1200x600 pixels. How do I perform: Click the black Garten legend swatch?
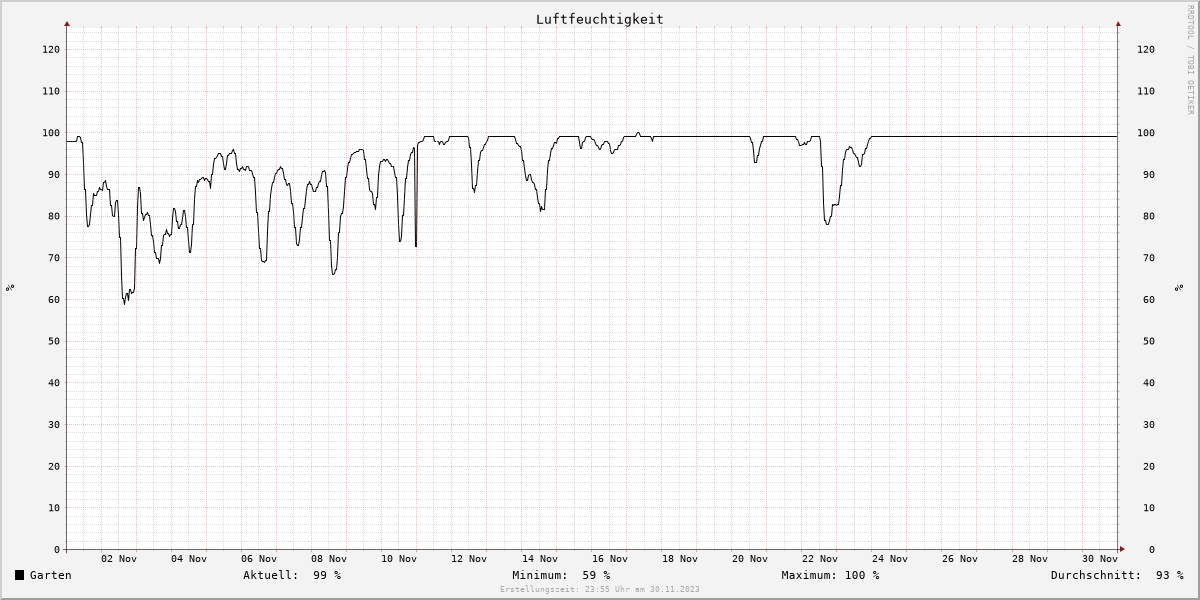[x=19, y=575]
